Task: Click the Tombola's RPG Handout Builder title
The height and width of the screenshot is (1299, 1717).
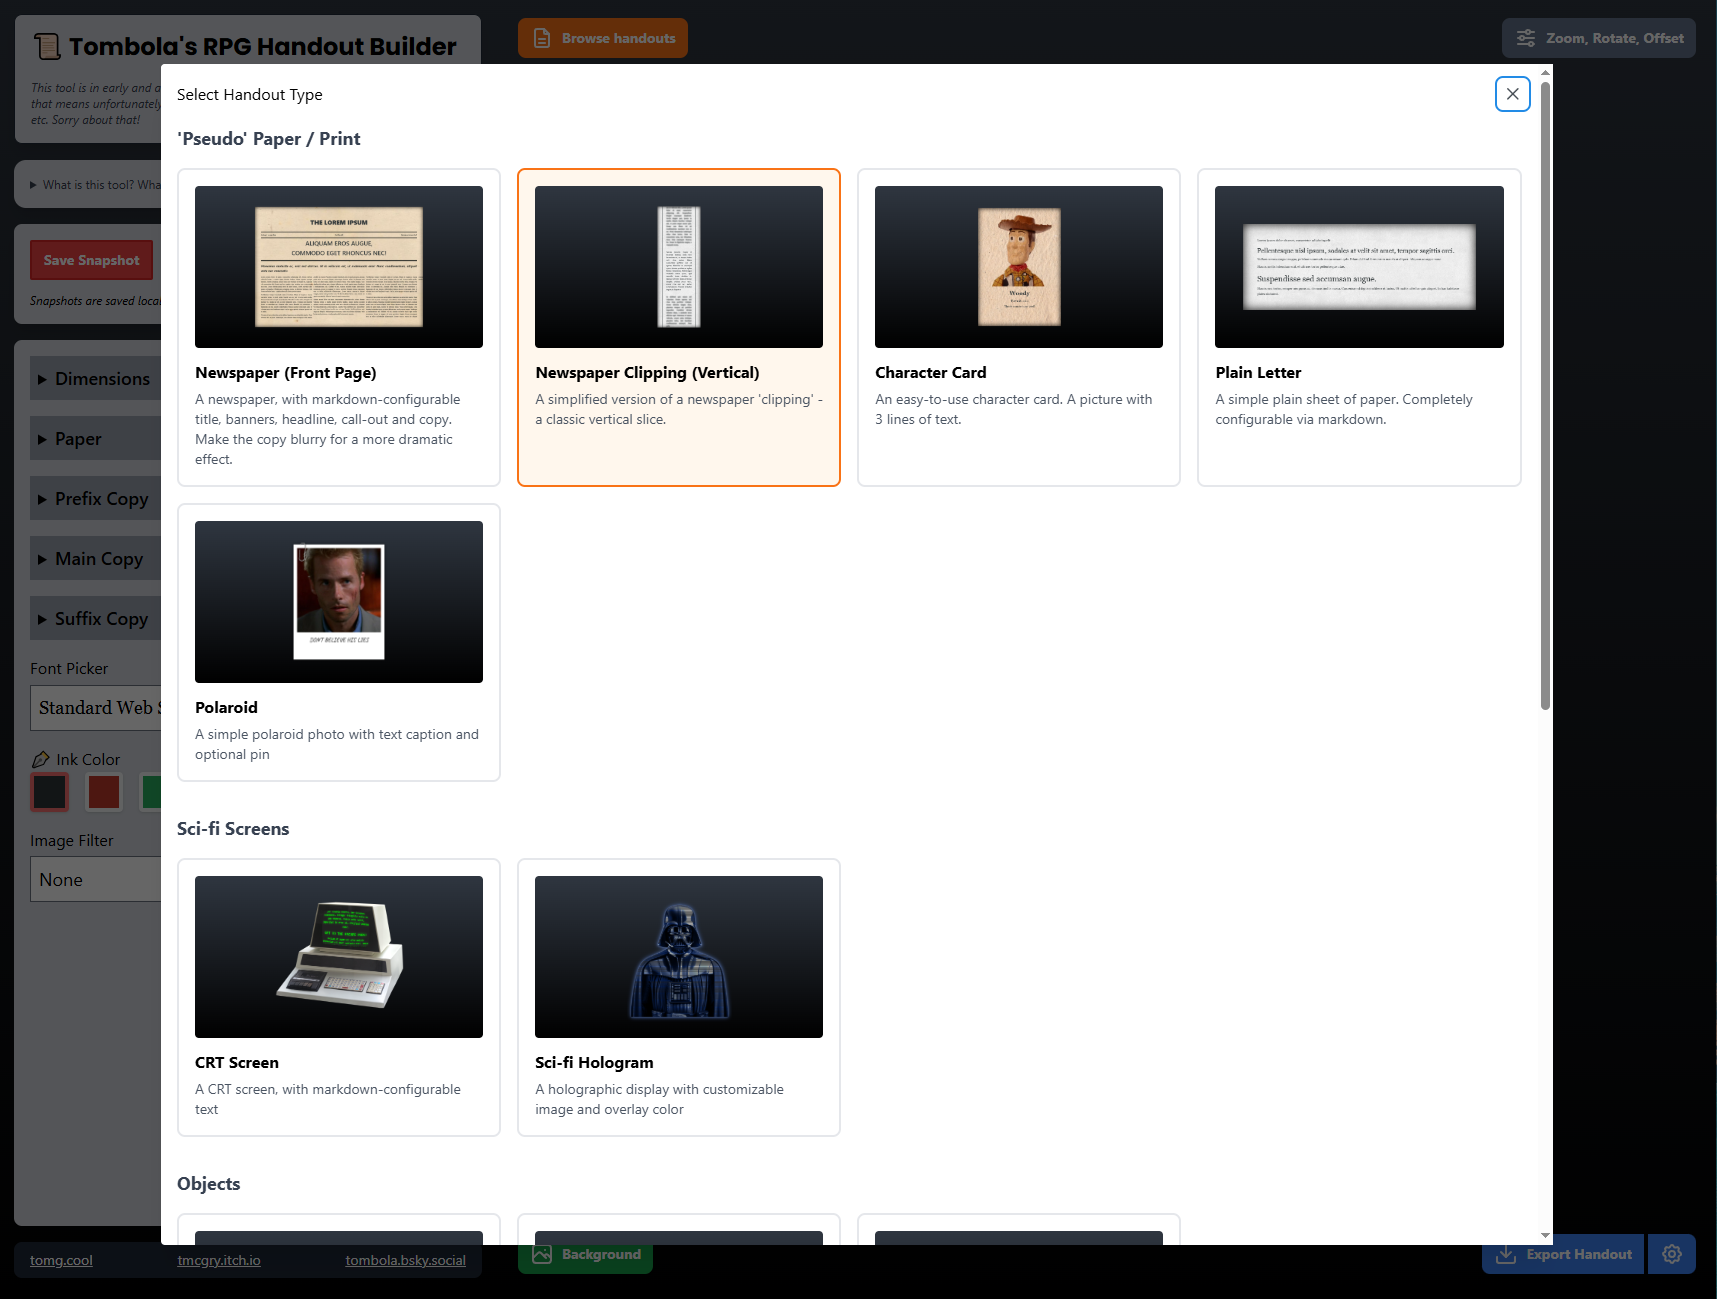Action: coord(262,46)
